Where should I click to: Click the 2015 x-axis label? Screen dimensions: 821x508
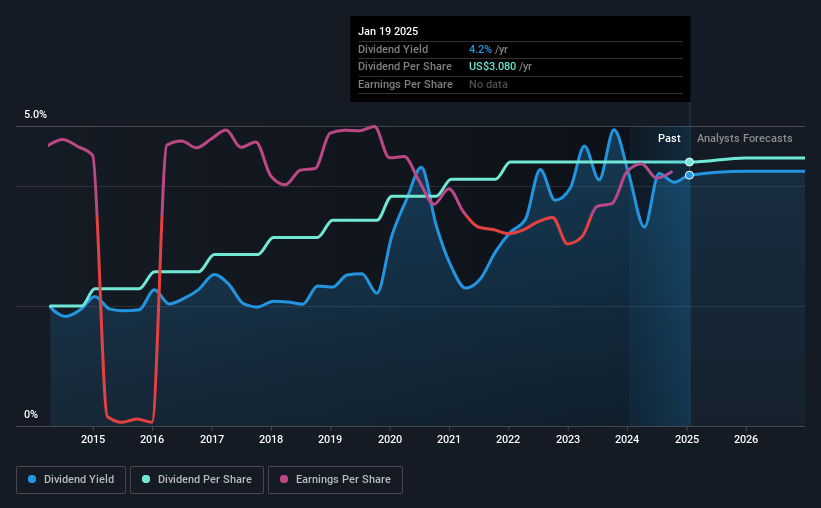[93, 439]
